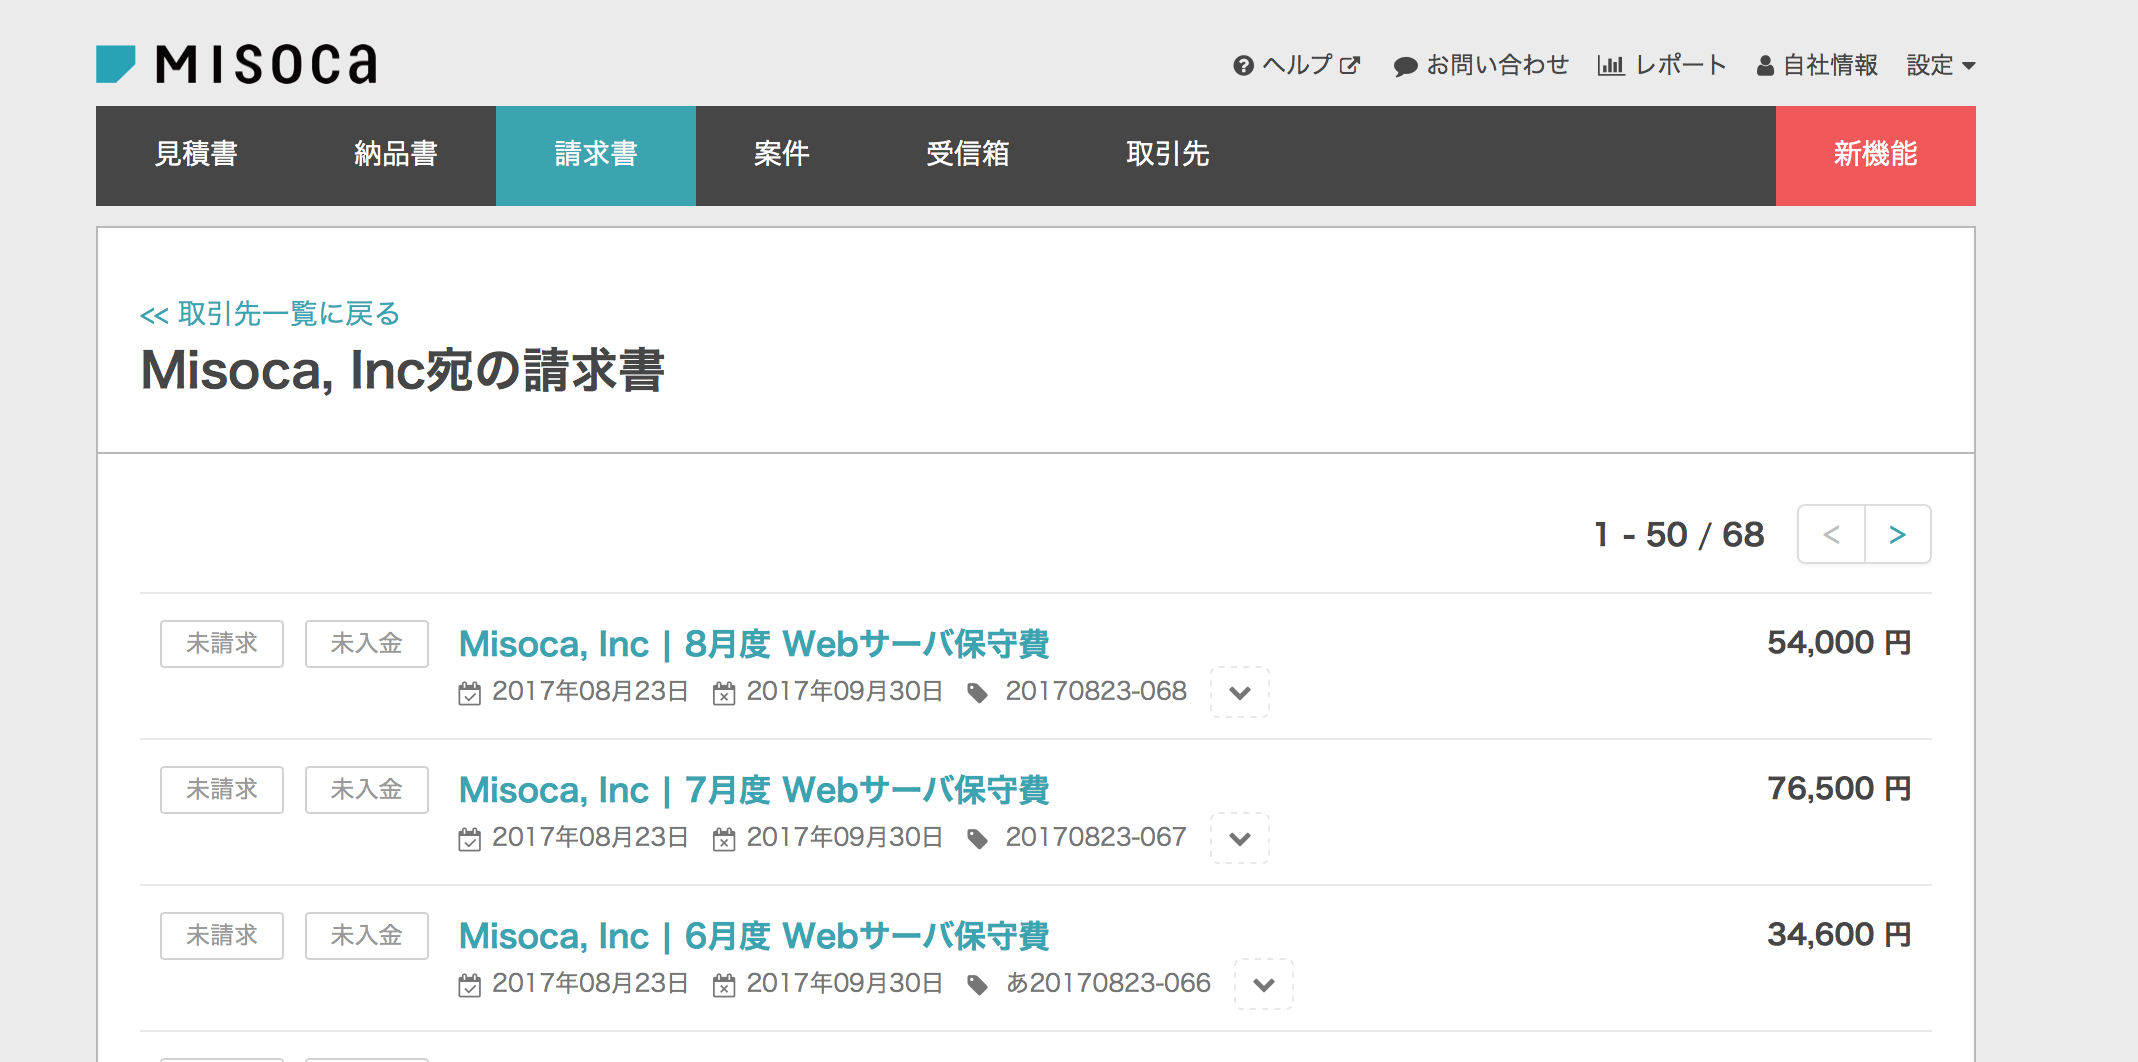Click due-date calendar icon on 7月度 invoice
The height and width of the screenshot is (1062, 2138).
724,839
